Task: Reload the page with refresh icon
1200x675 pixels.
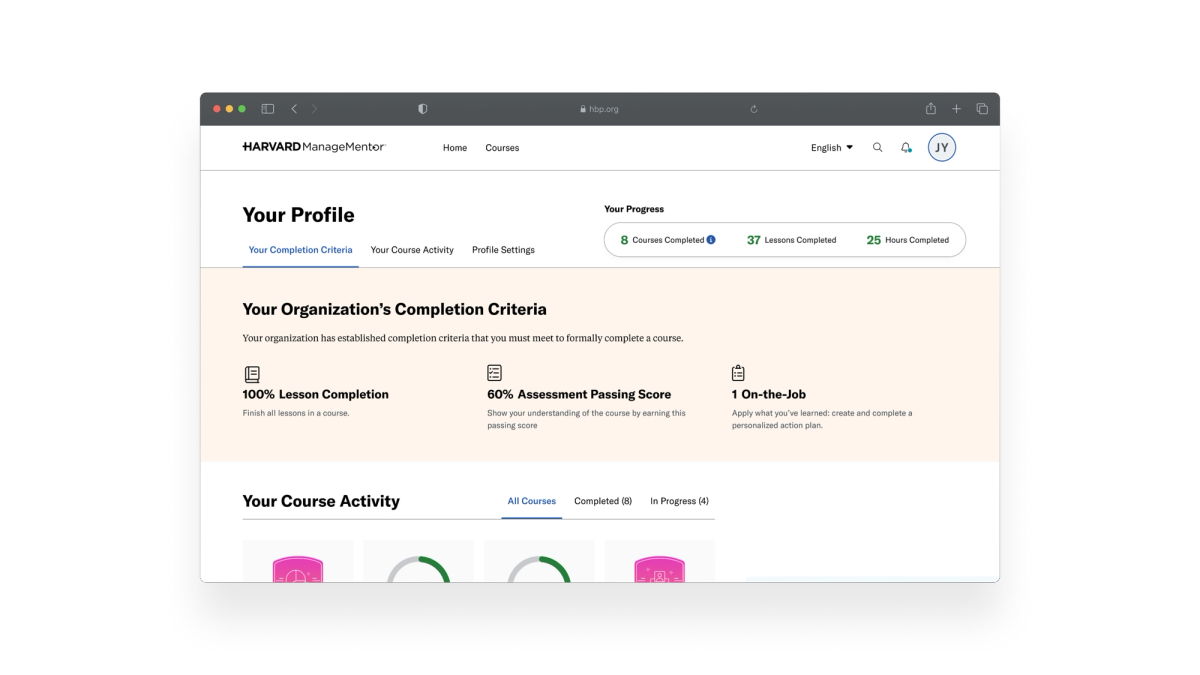Action: [754, 109]
